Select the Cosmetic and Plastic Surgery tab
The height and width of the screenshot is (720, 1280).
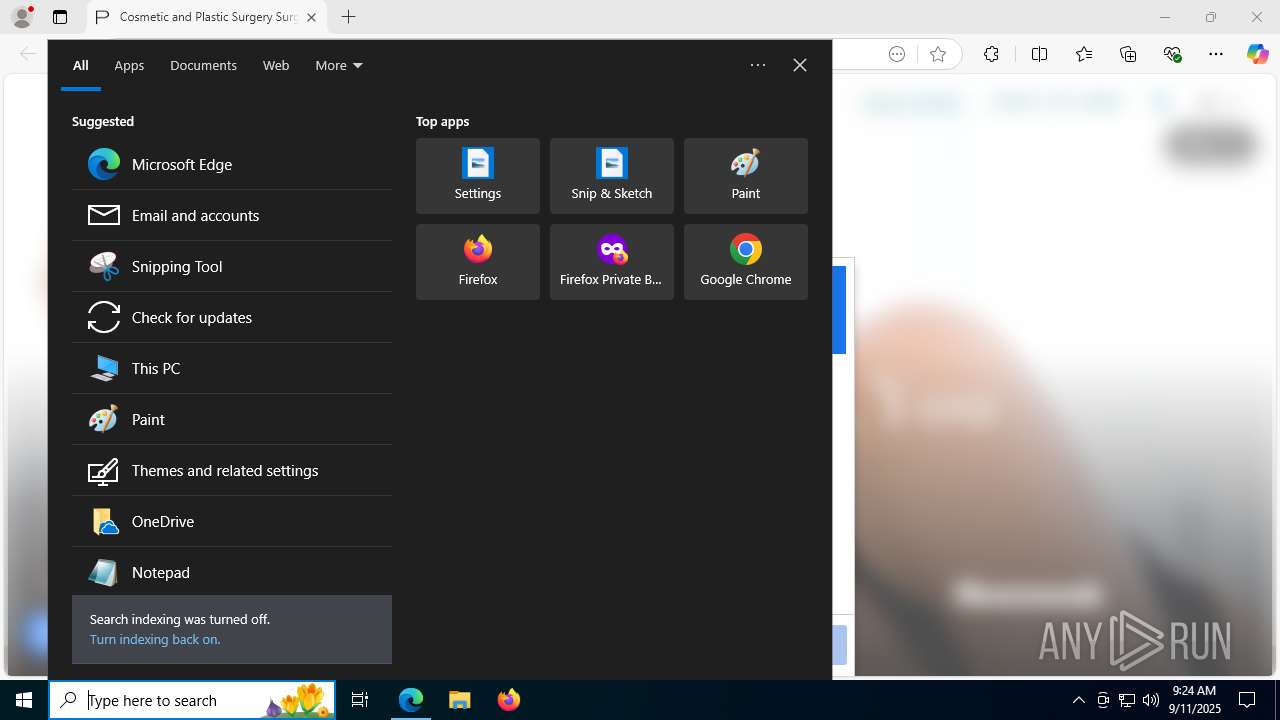207,17
